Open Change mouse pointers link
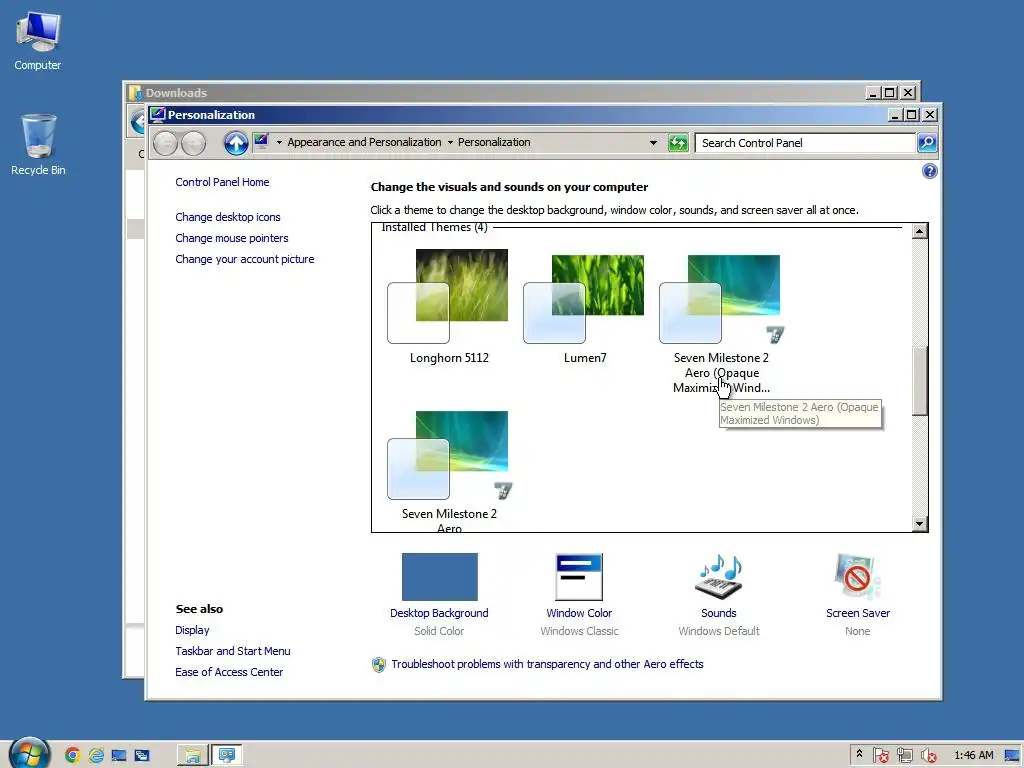 [x=231, y=238]
